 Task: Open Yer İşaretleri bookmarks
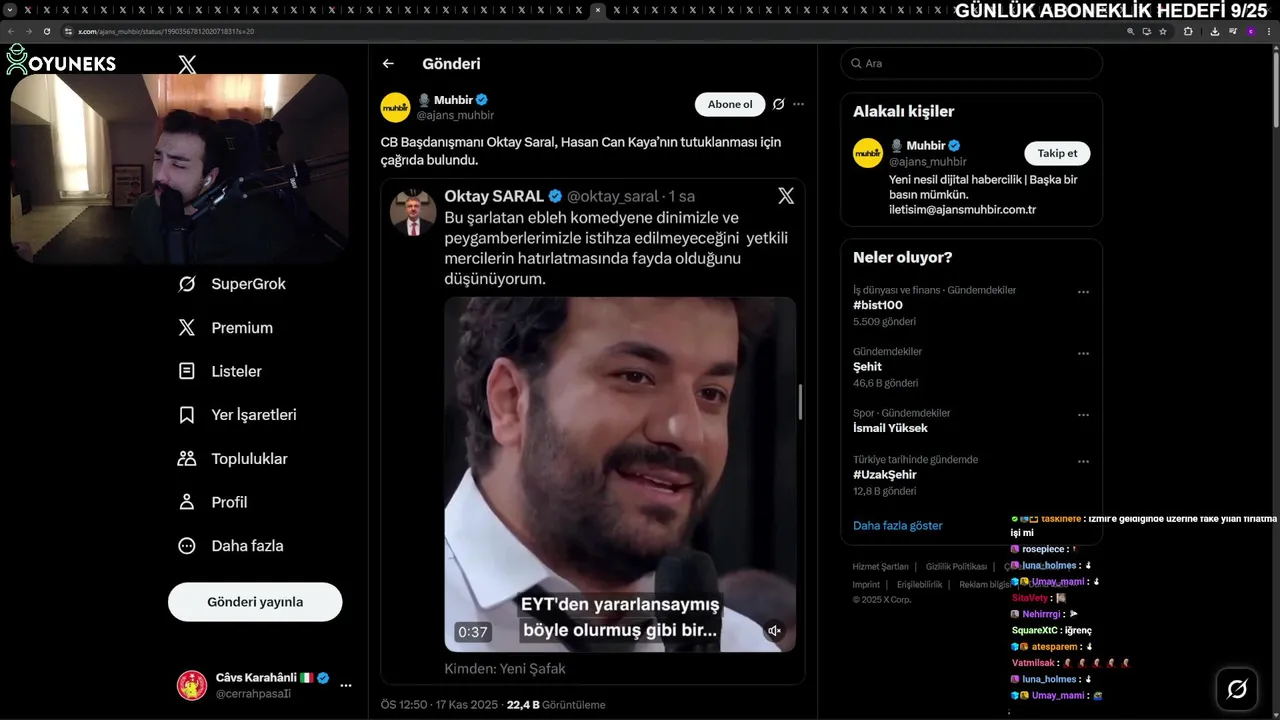[x=237, y=415]
